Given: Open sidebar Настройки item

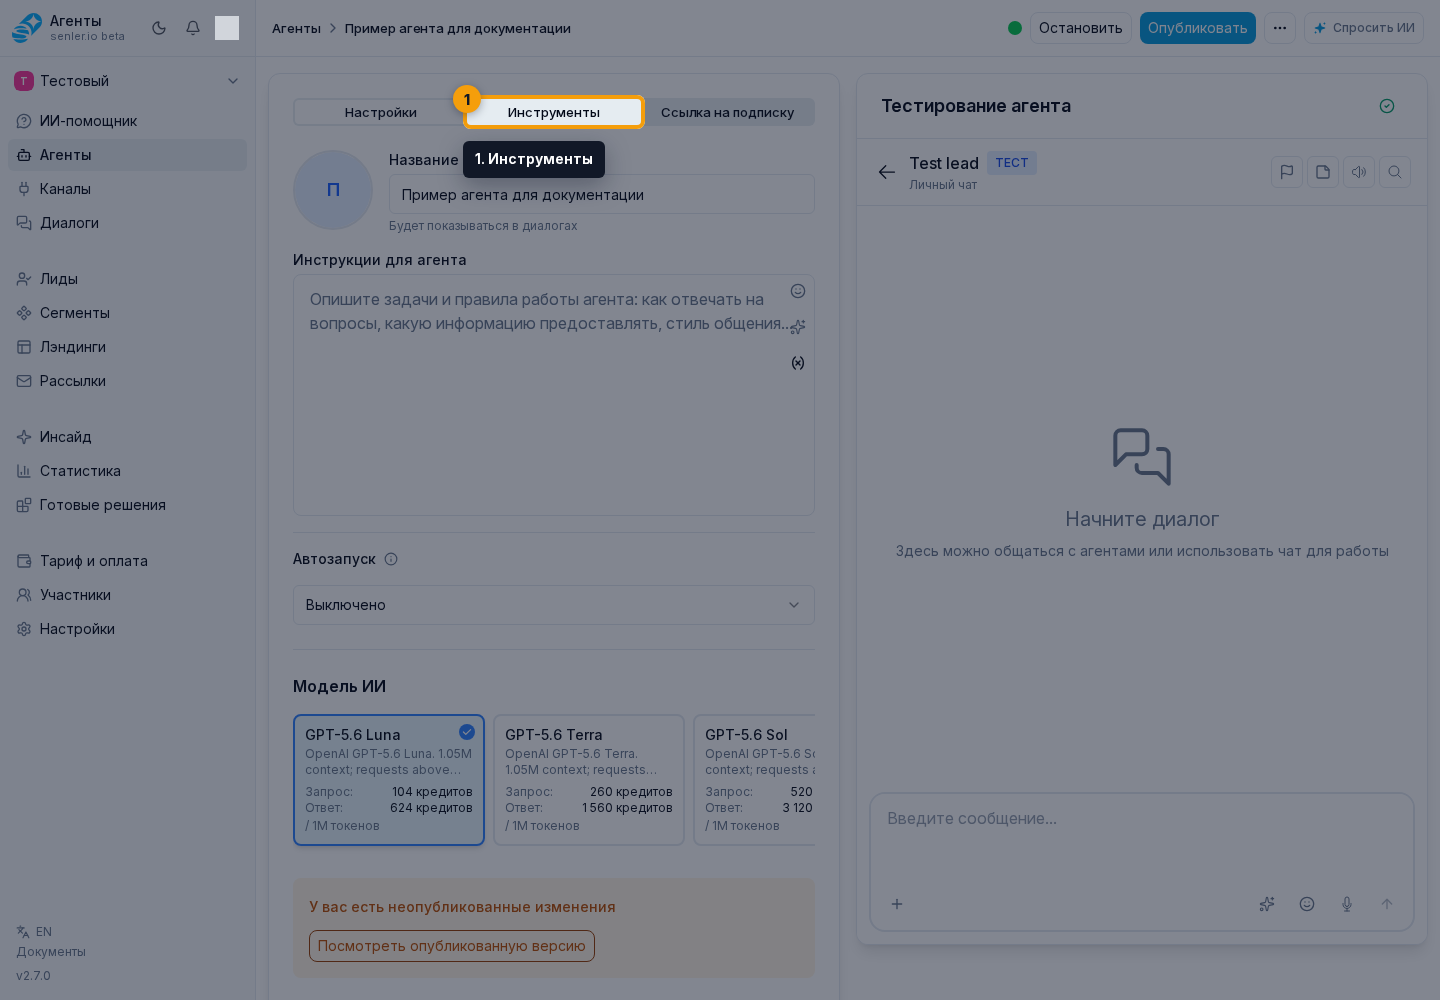Looking at the screenshot, I should (x=127, y=629).
